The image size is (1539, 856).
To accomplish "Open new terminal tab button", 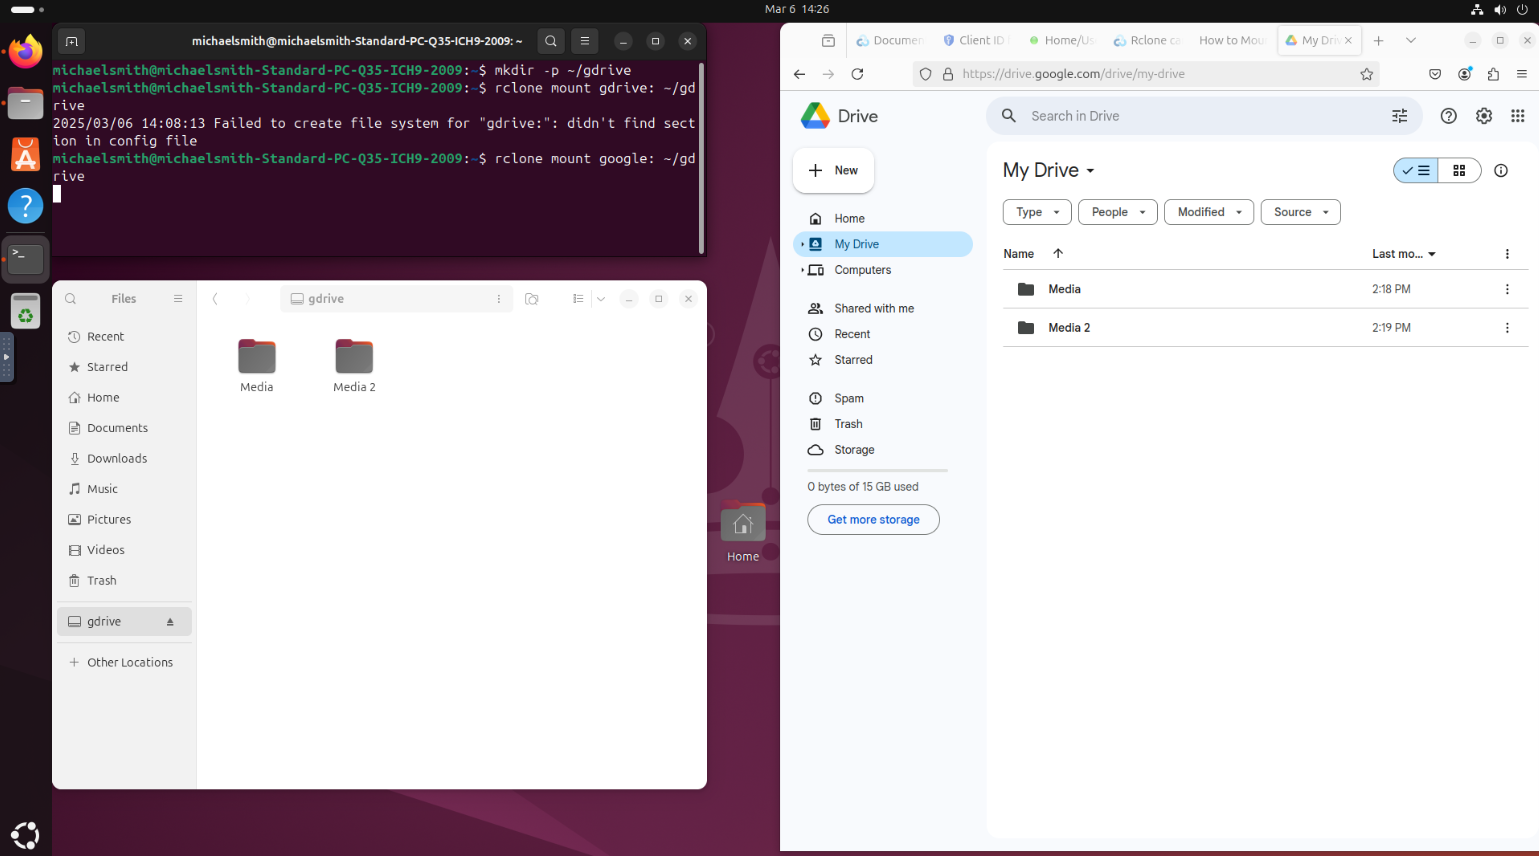I will pyautogui.click(x=71, y=41).
